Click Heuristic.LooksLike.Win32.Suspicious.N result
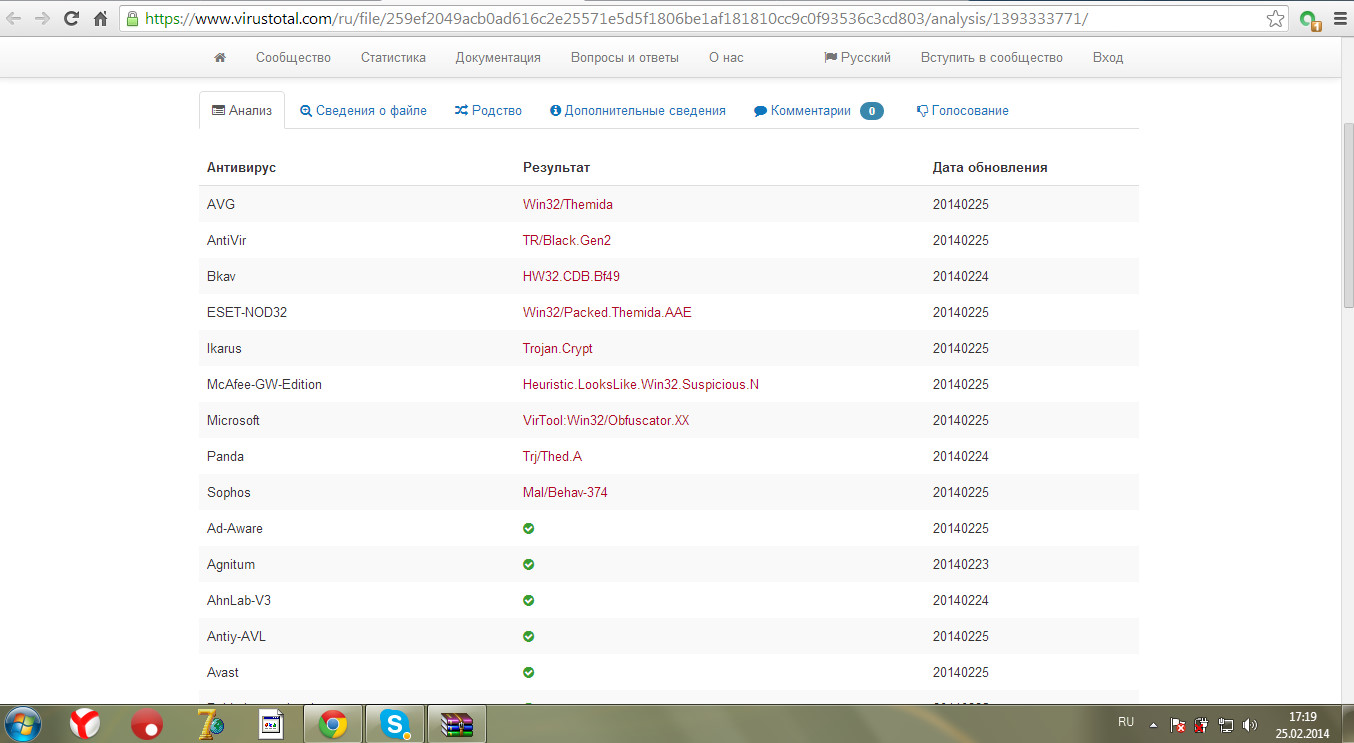The image size is (1354, 743). pos(641,384)
